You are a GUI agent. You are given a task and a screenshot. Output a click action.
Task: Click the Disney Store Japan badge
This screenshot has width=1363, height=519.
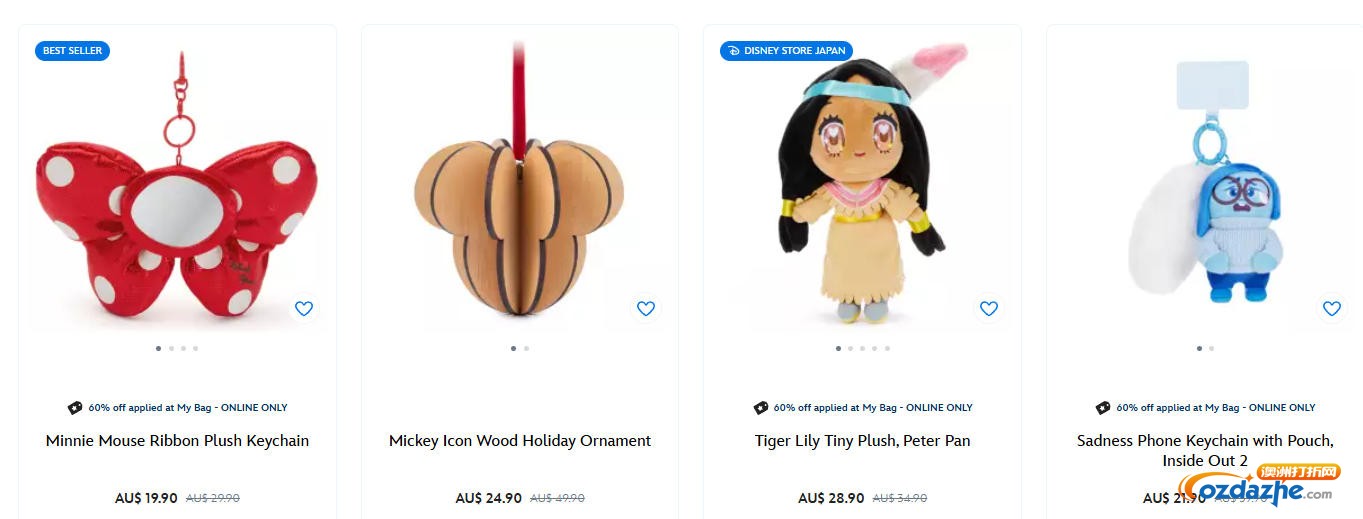786,51
